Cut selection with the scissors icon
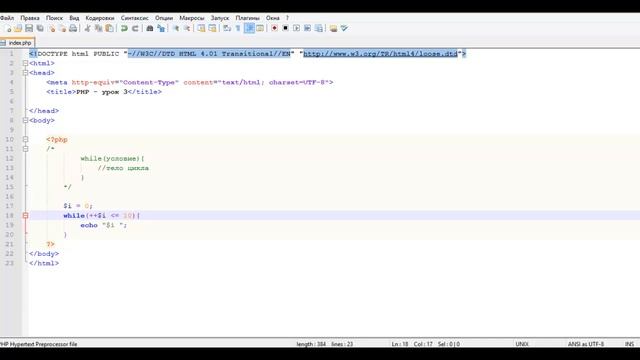Screen dimensions: 640x360 [x=87, y=28]
